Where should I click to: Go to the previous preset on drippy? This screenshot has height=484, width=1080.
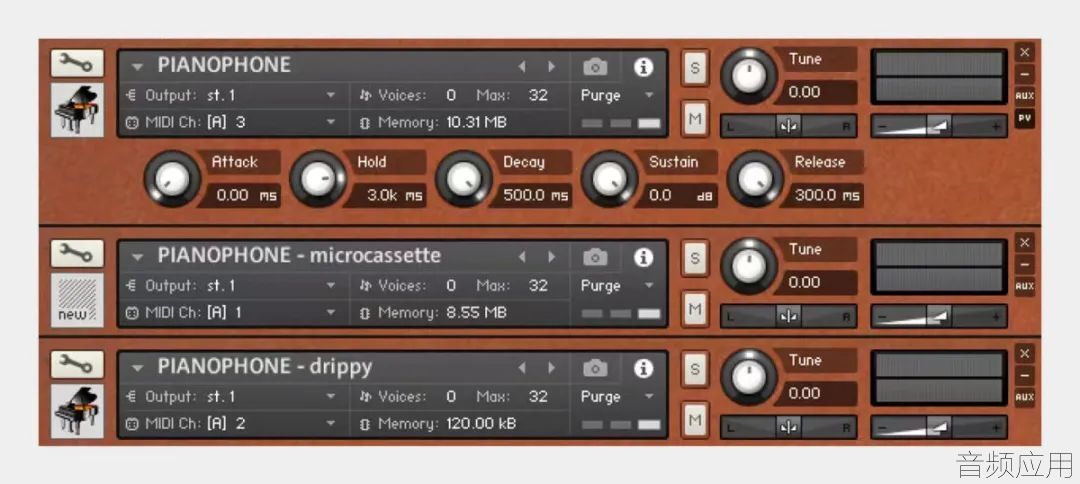(522, 368)
